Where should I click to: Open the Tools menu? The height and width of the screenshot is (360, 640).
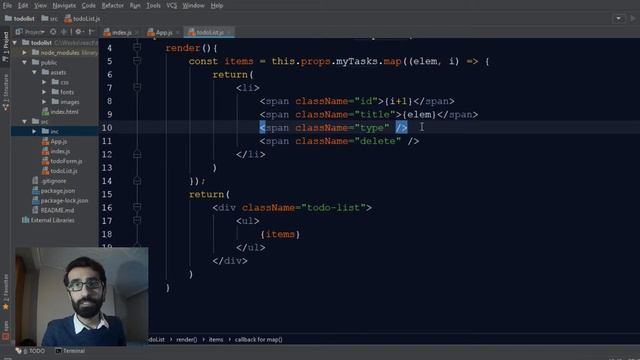tap(153, 6)
